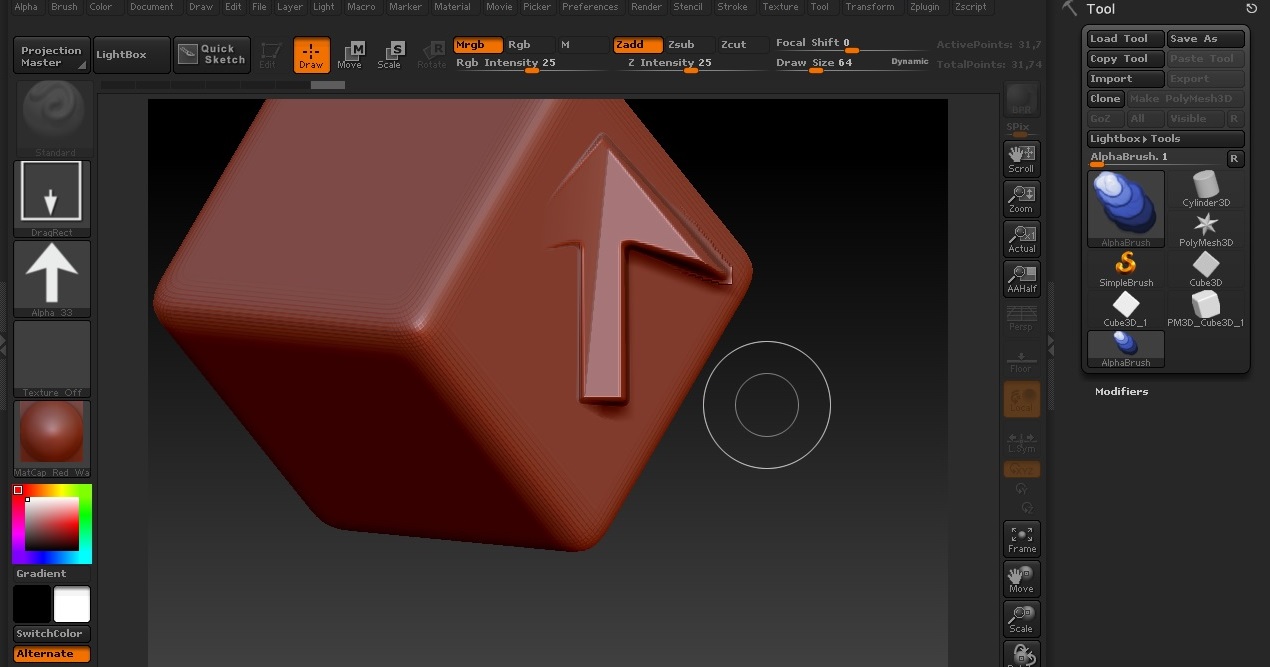The height and width of the screenshot is (667, 1270).
Task: Open the Texture menu
Action: [x=780, y=7]
